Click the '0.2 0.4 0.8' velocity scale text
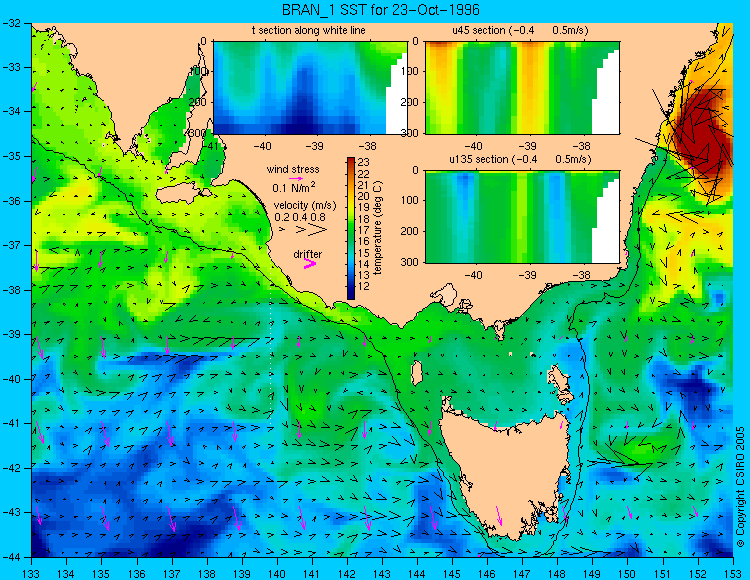The width and height of the screenshot is (750, 580). click(x=300, y=217)
